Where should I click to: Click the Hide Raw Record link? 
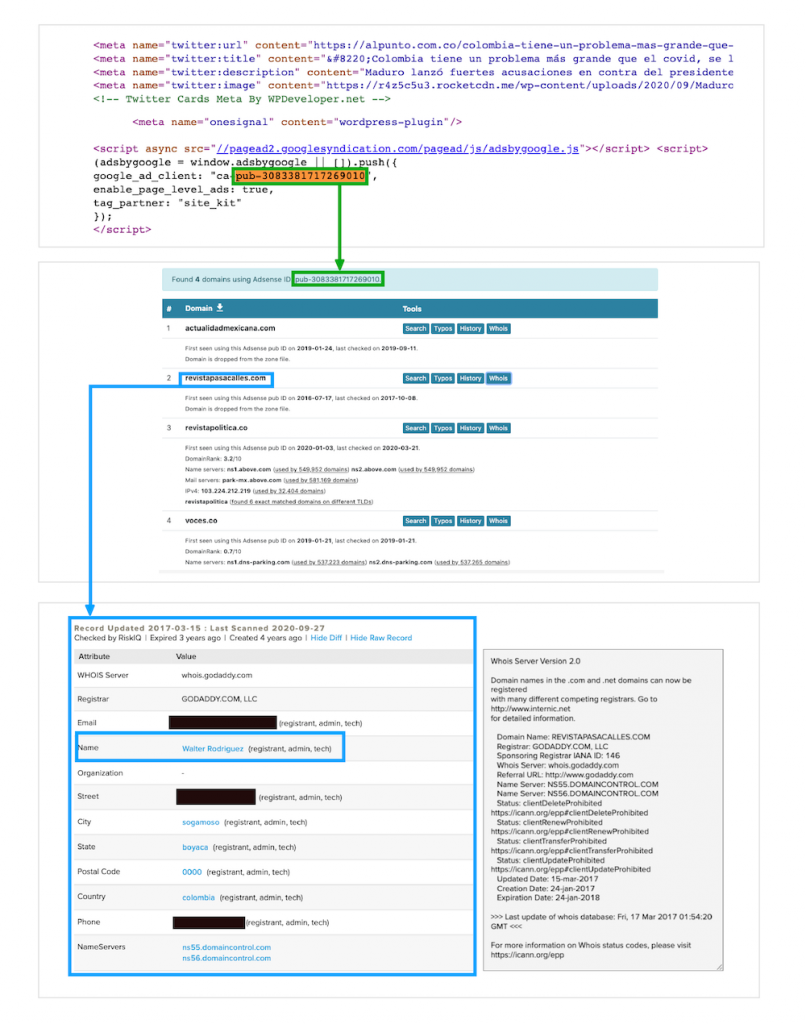[x=381, y=638]
